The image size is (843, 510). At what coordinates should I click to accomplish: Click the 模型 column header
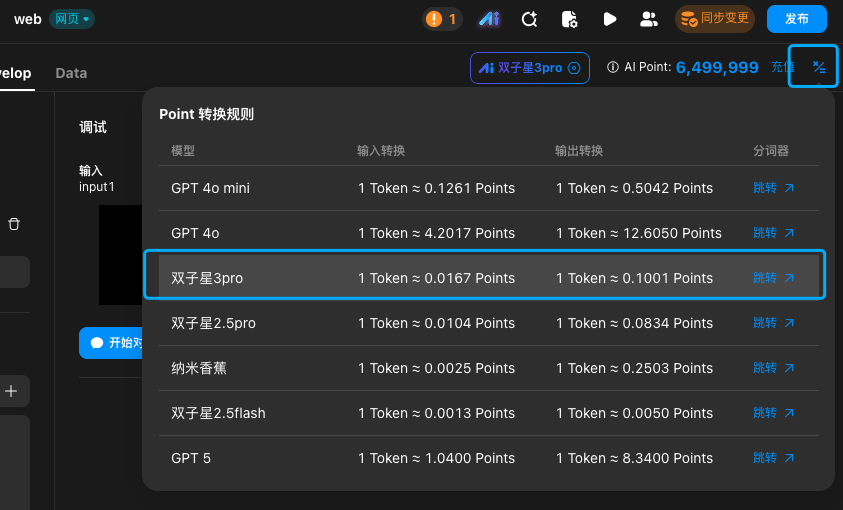point(183,151)
